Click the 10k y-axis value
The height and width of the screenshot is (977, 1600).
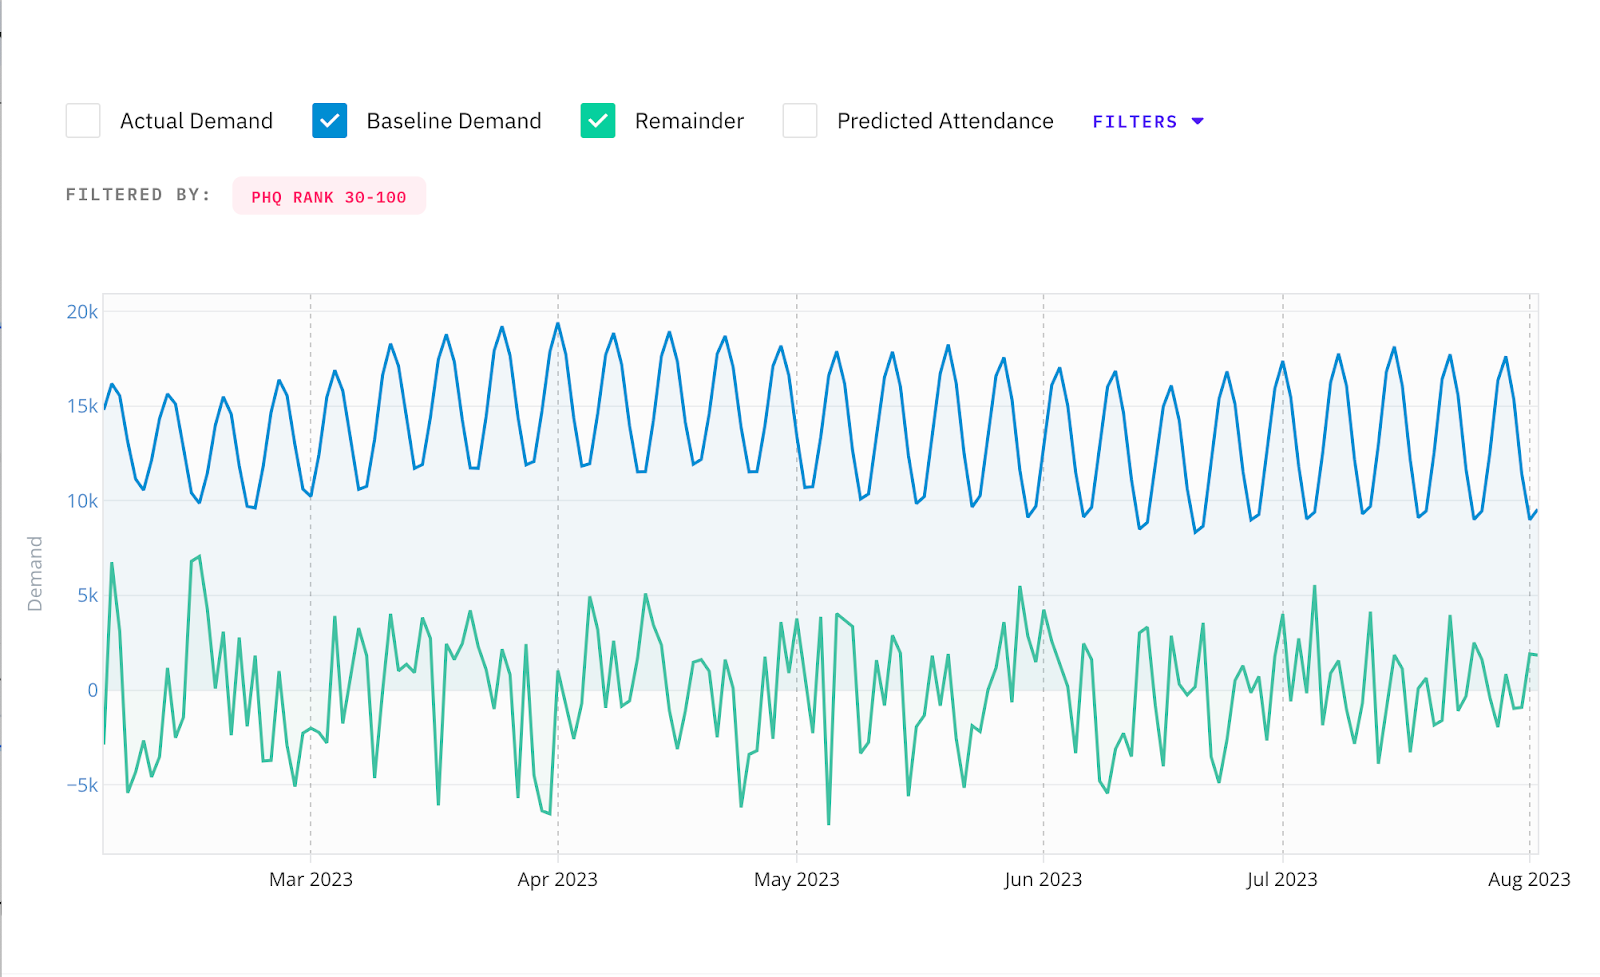[82, 501]
